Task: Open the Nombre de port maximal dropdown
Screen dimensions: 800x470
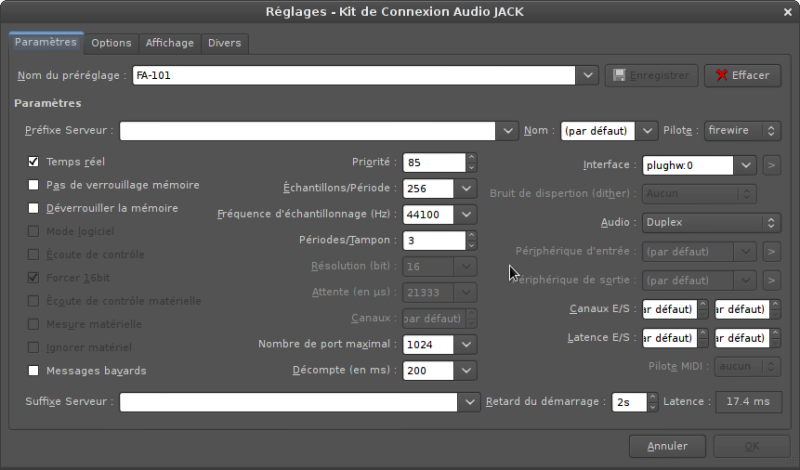Action: pyautogui.click(x=466, y=344)
